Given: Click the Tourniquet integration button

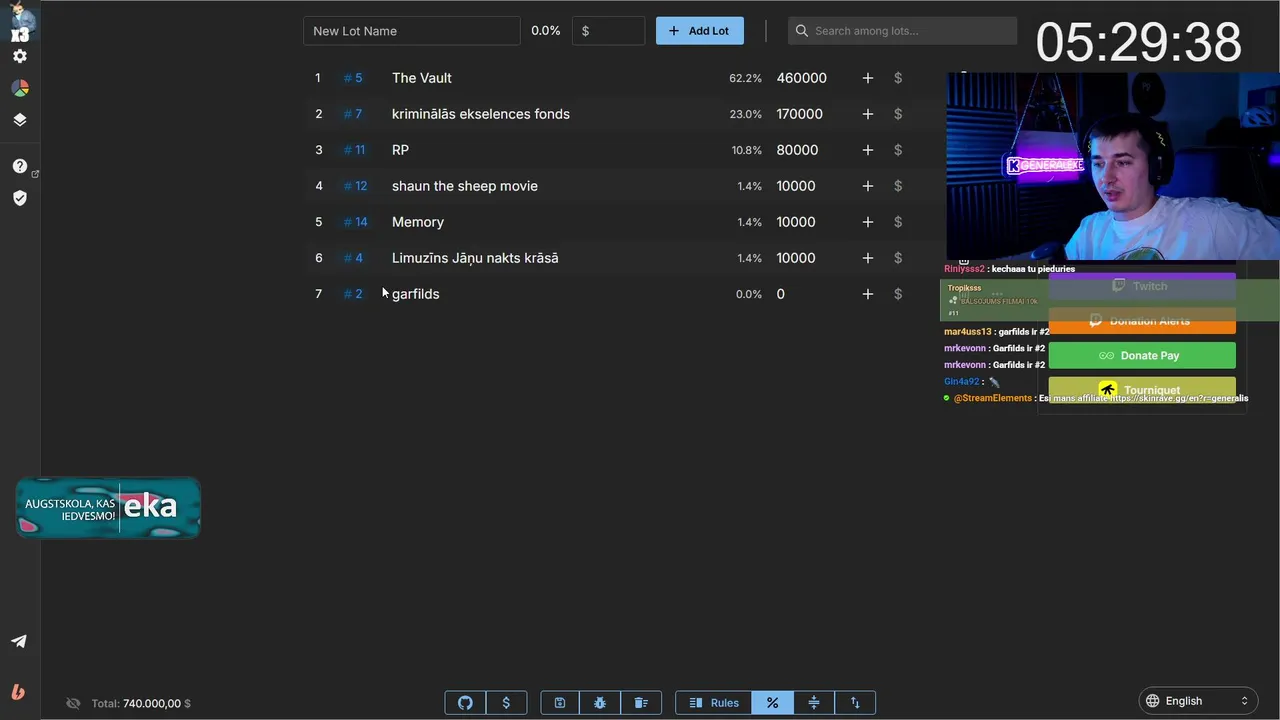Looking at the screenshot, I should [x=1142, y=388].
